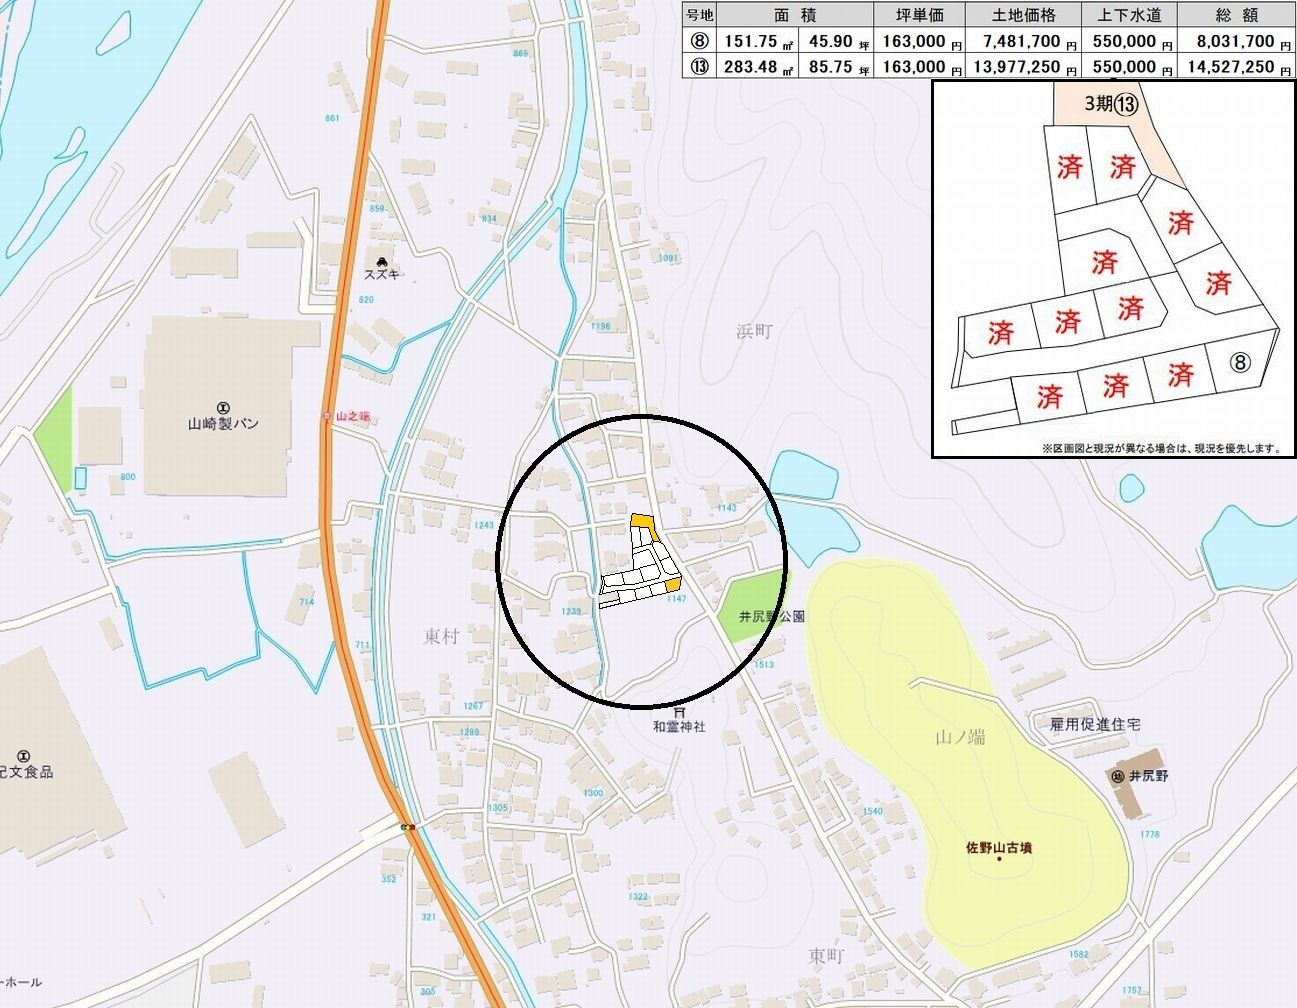Select the 3期⑬ plot in the lot diagram

1112,104
